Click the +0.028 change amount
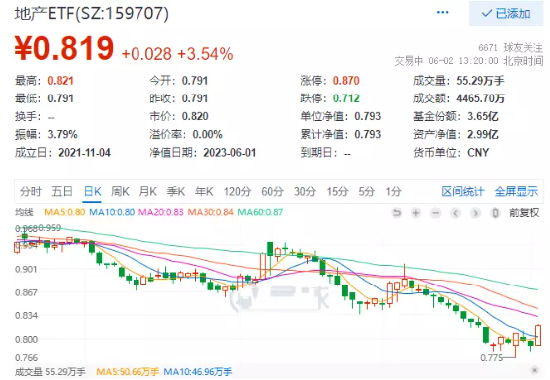 pyautogui.click(x=147, y=54)
